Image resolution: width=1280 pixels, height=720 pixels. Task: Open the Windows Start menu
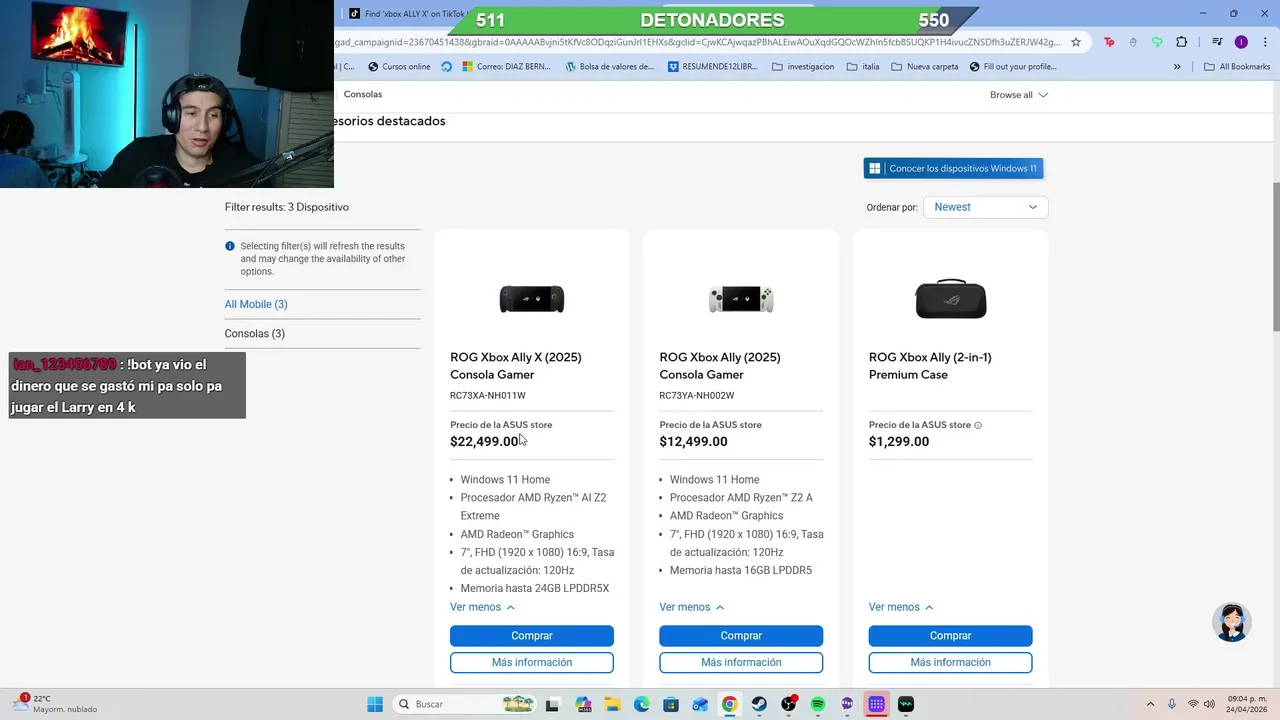tap(375, 704)
